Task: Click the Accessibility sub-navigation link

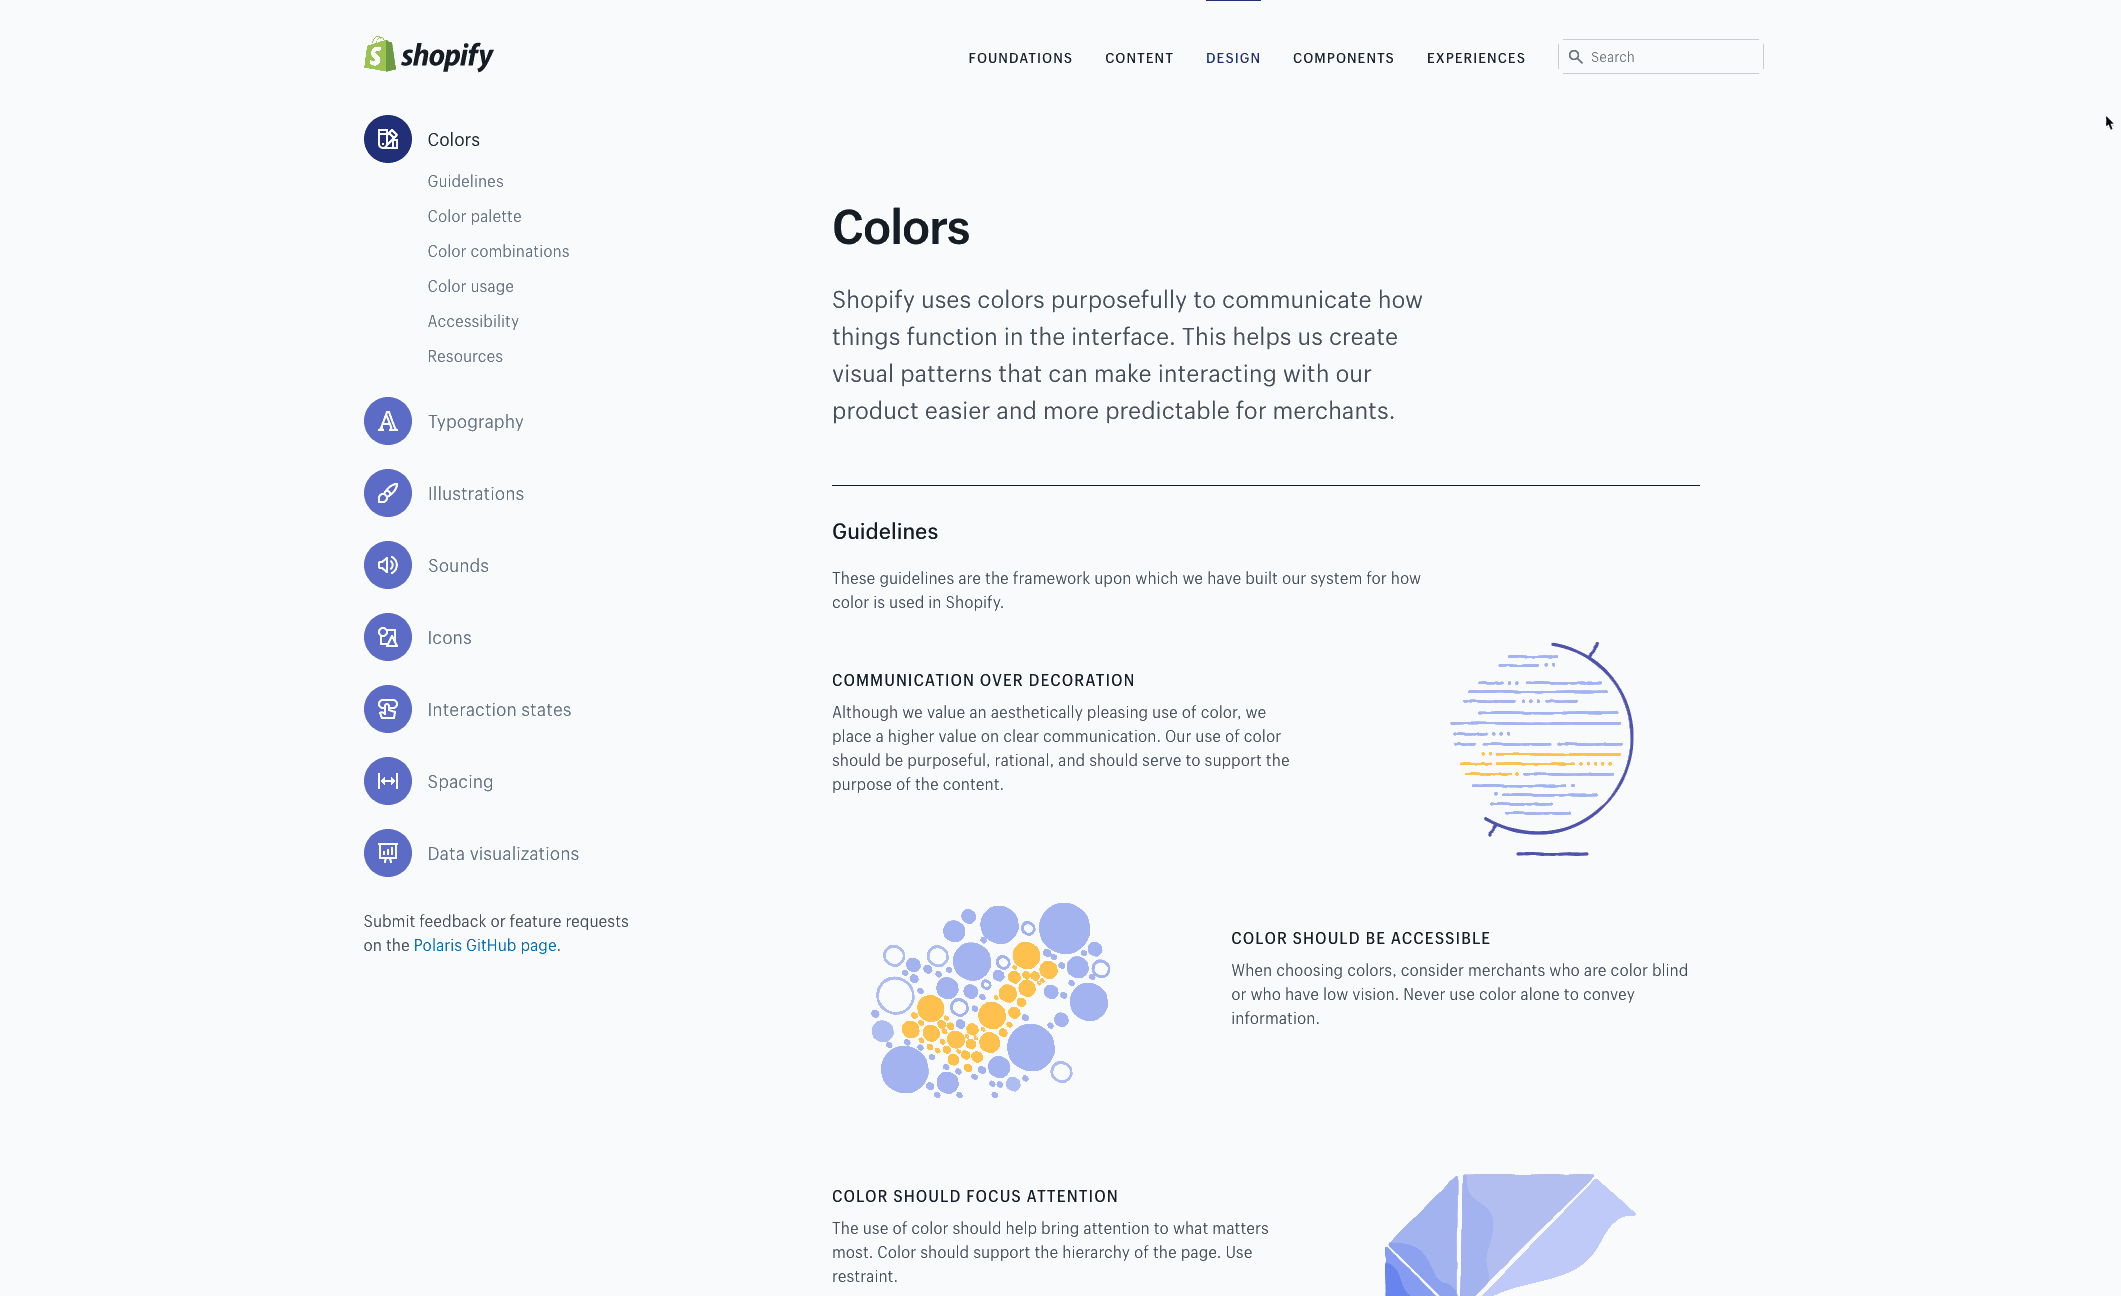Action: pos(471,320)
